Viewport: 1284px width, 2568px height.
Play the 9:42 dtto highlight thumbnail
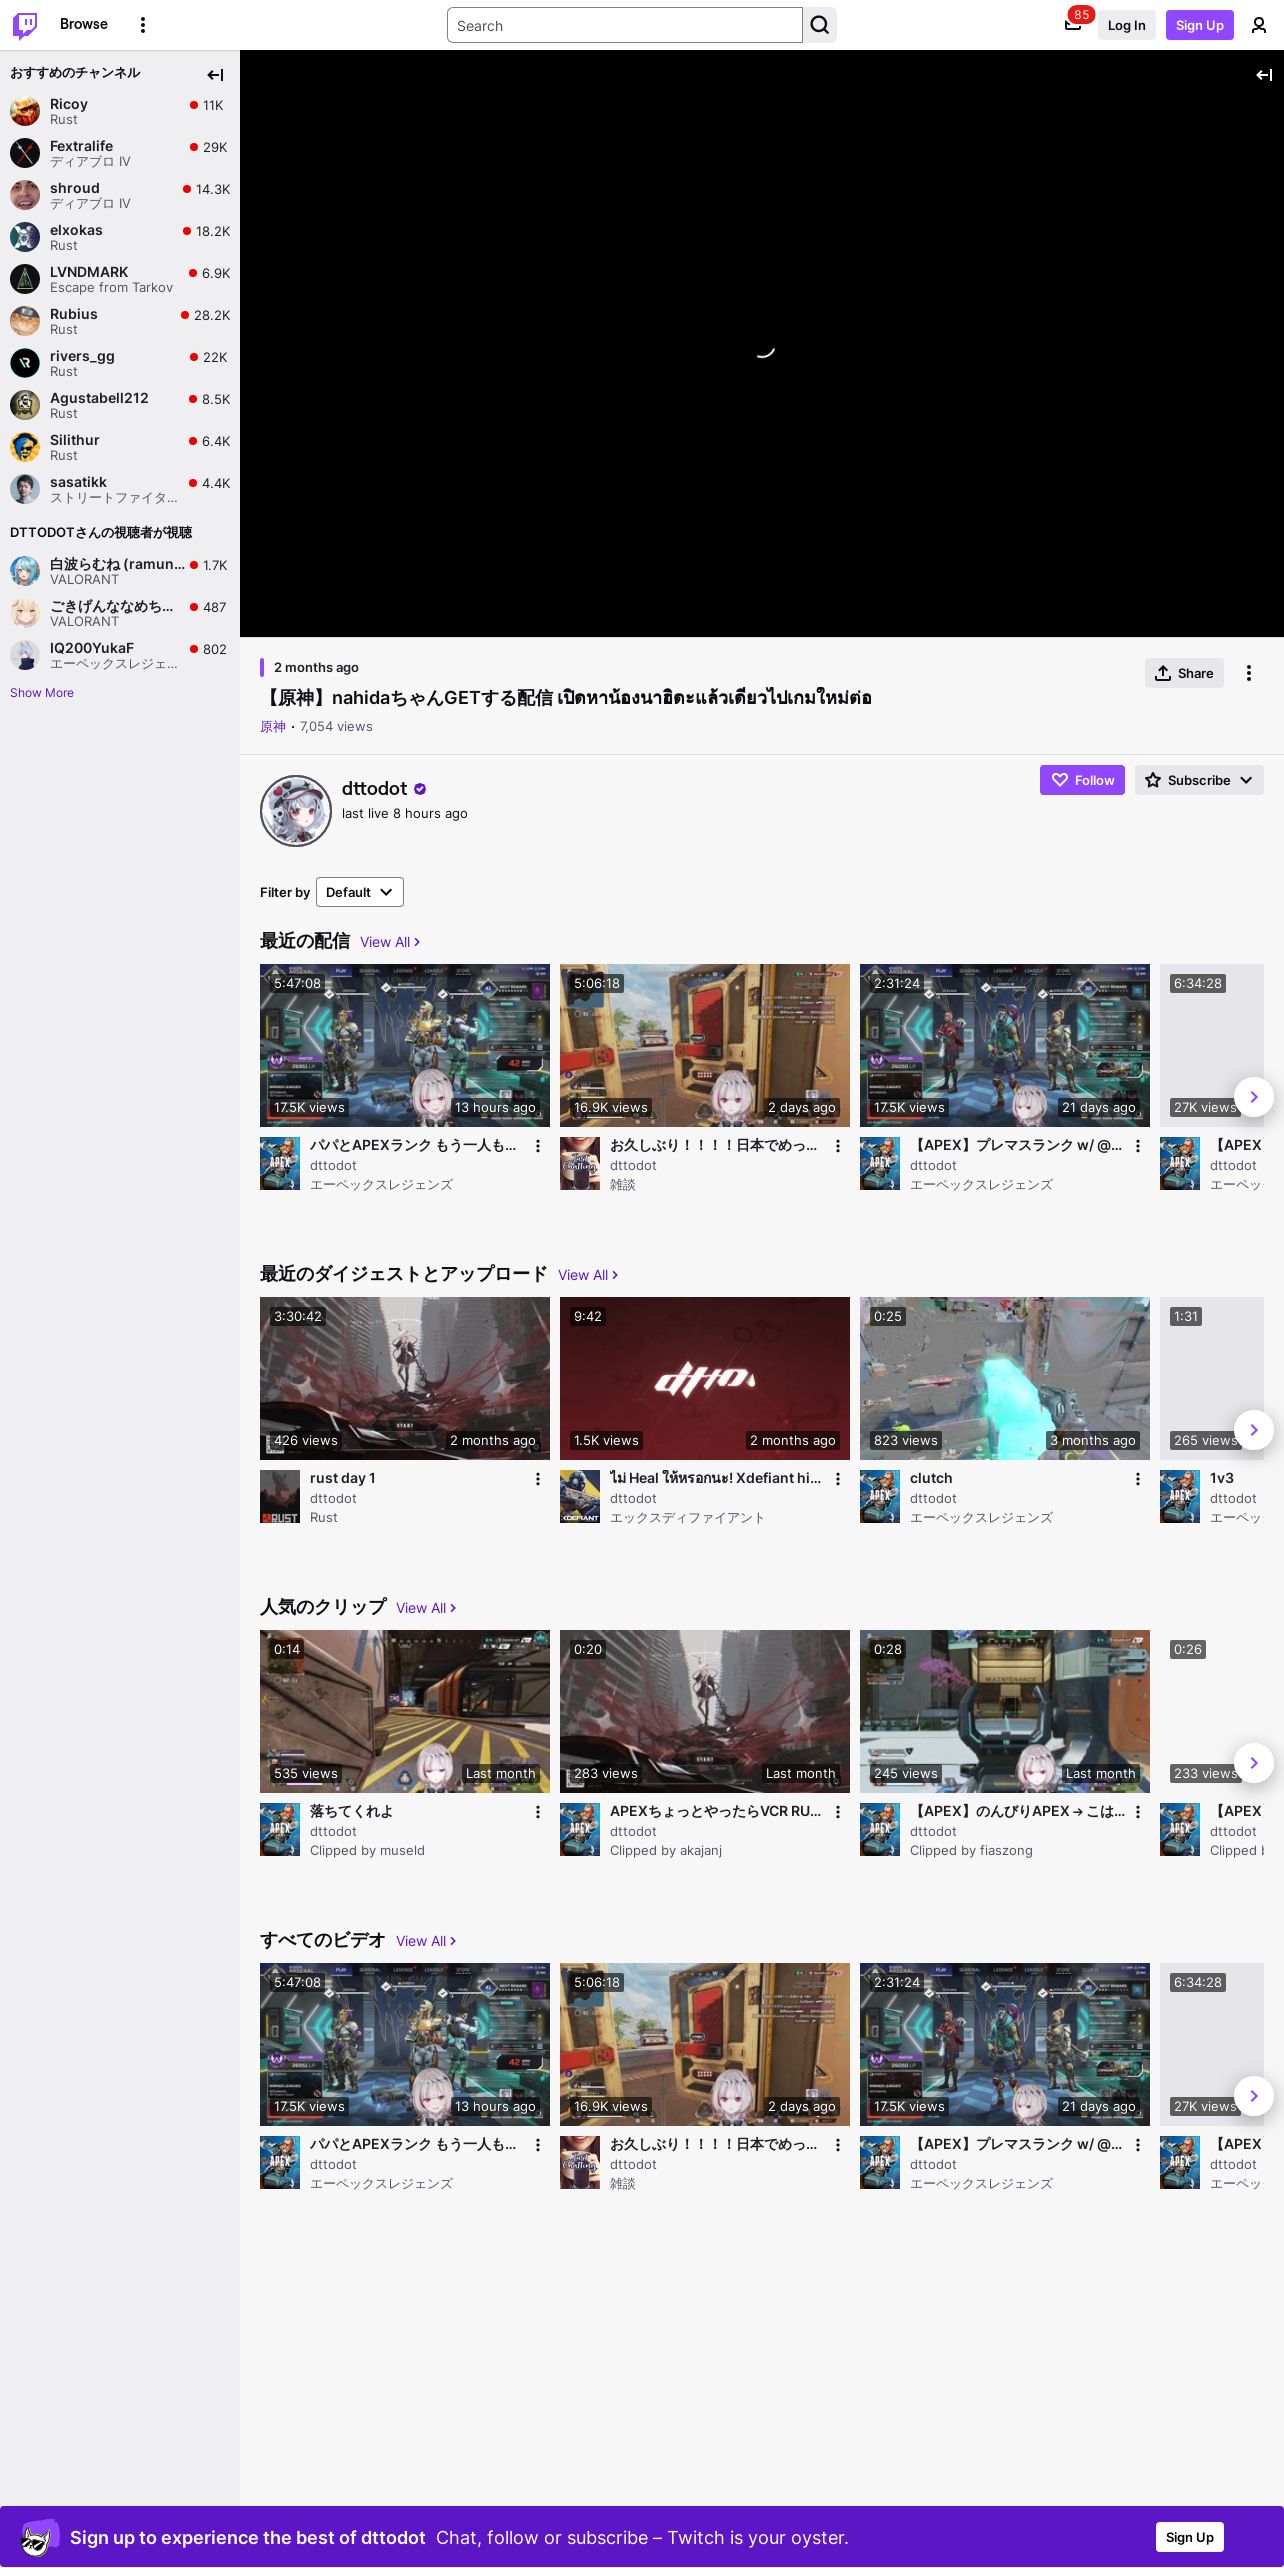705,1378
